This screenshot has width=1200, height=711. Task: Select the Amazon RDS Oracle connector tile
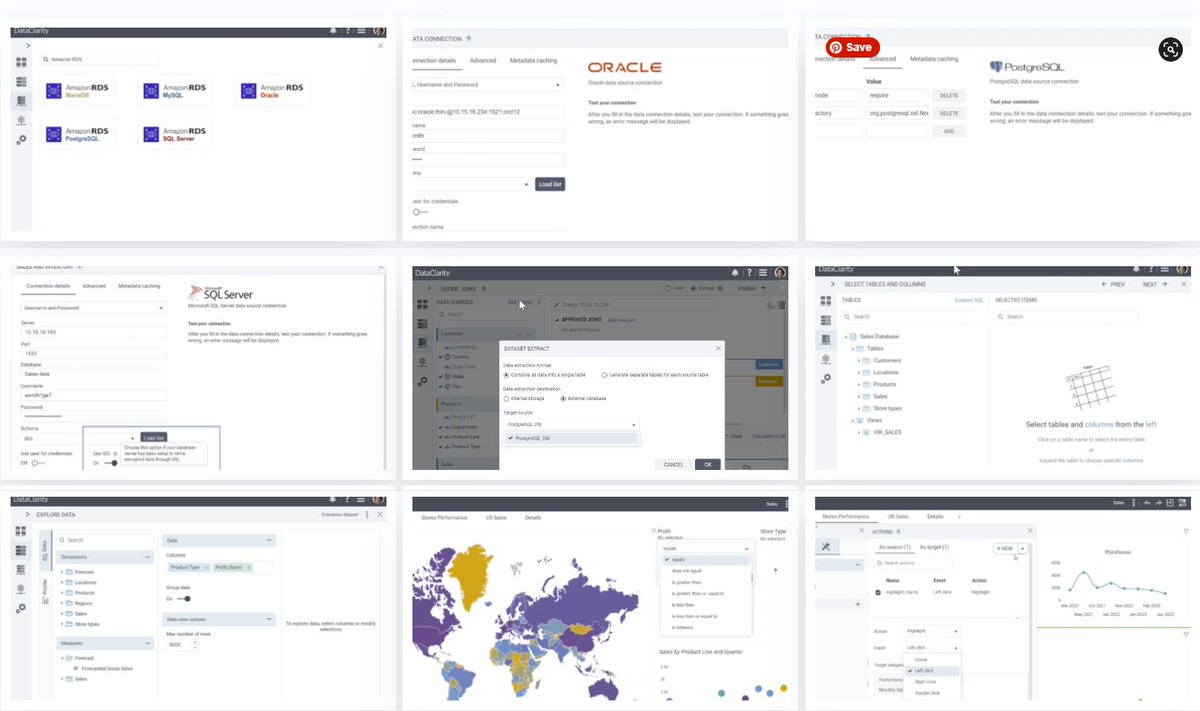point(271,90)
